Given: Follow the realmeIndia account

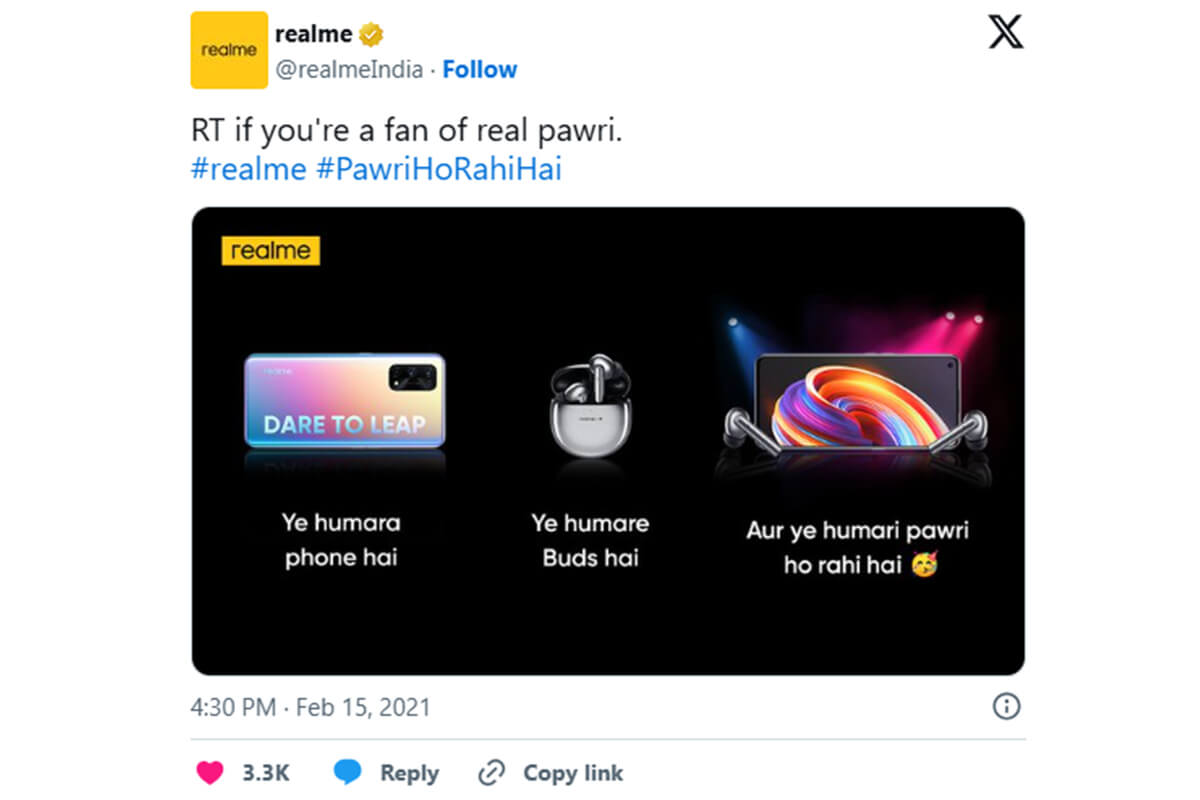Looking at the screenshot, I should tap(480, 70).
